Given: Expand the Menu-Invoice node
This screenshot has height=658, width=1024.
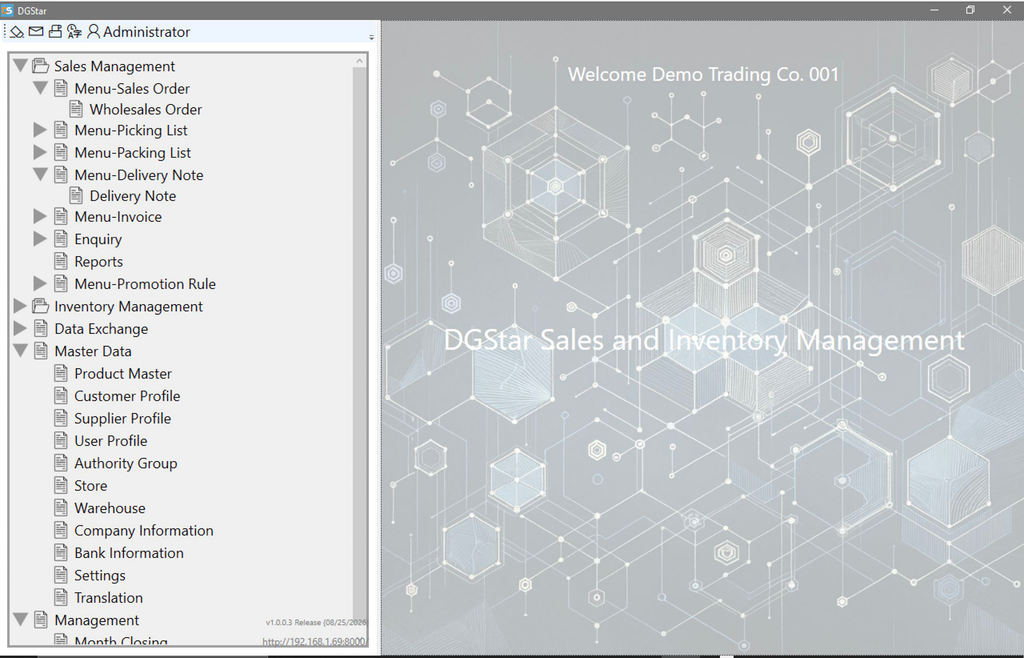Looking at the screenshot, I should pyautogui.click(x=40, y=216).
